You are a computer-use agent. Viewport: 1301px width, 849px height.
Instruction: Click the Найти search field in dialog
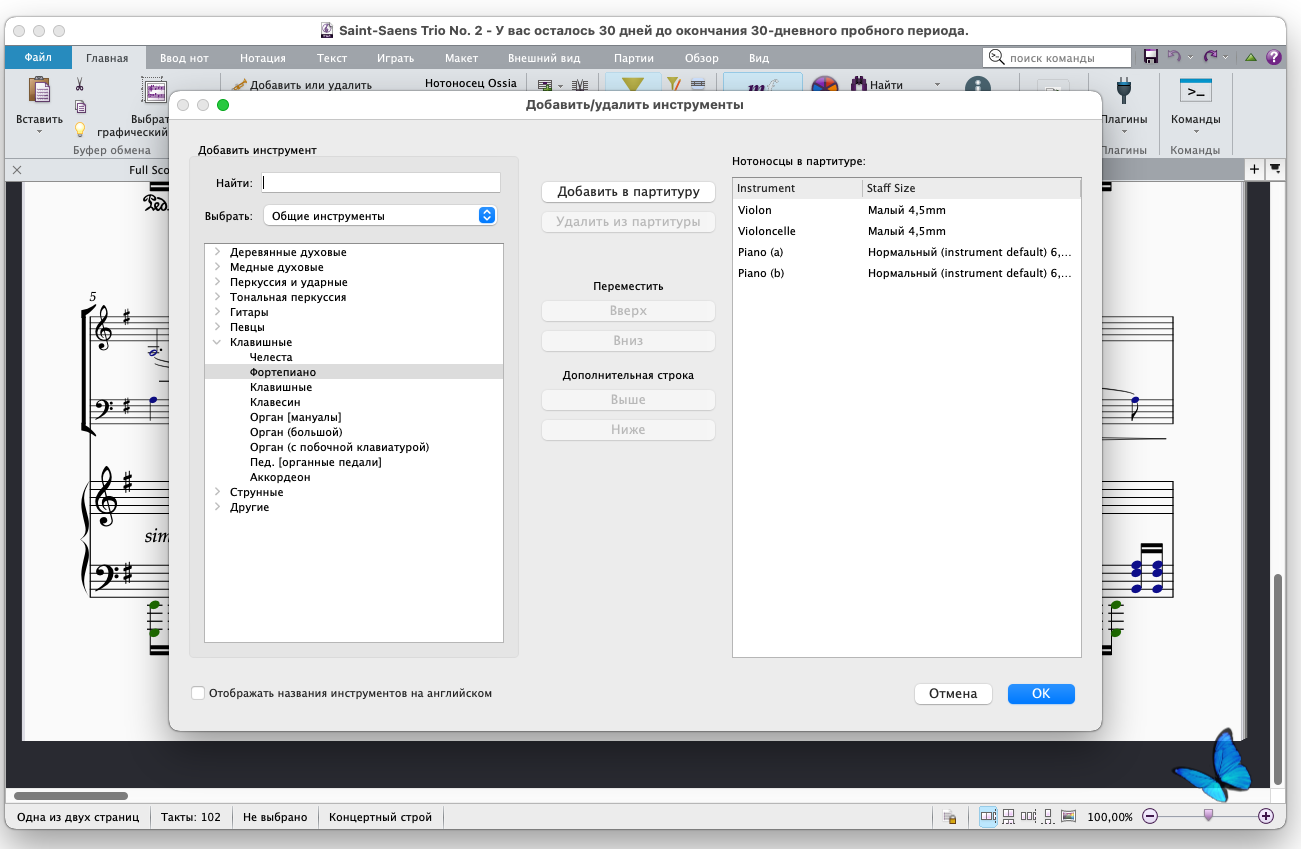point(381,183)
